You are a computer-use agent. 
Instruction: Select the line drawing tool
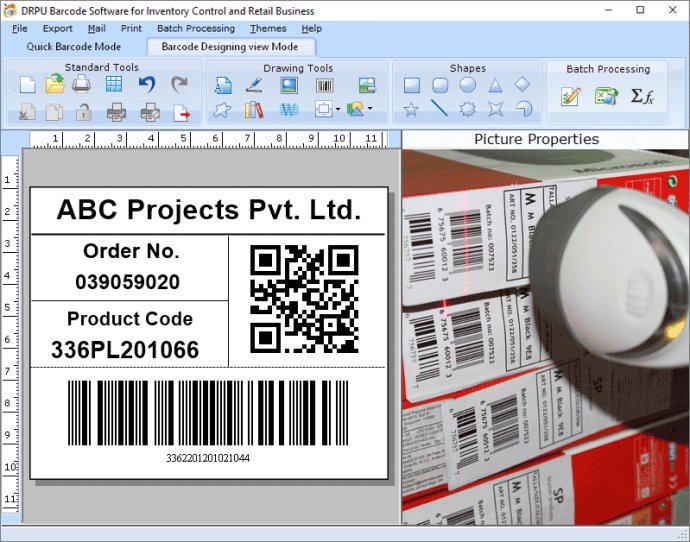(439, 108)
